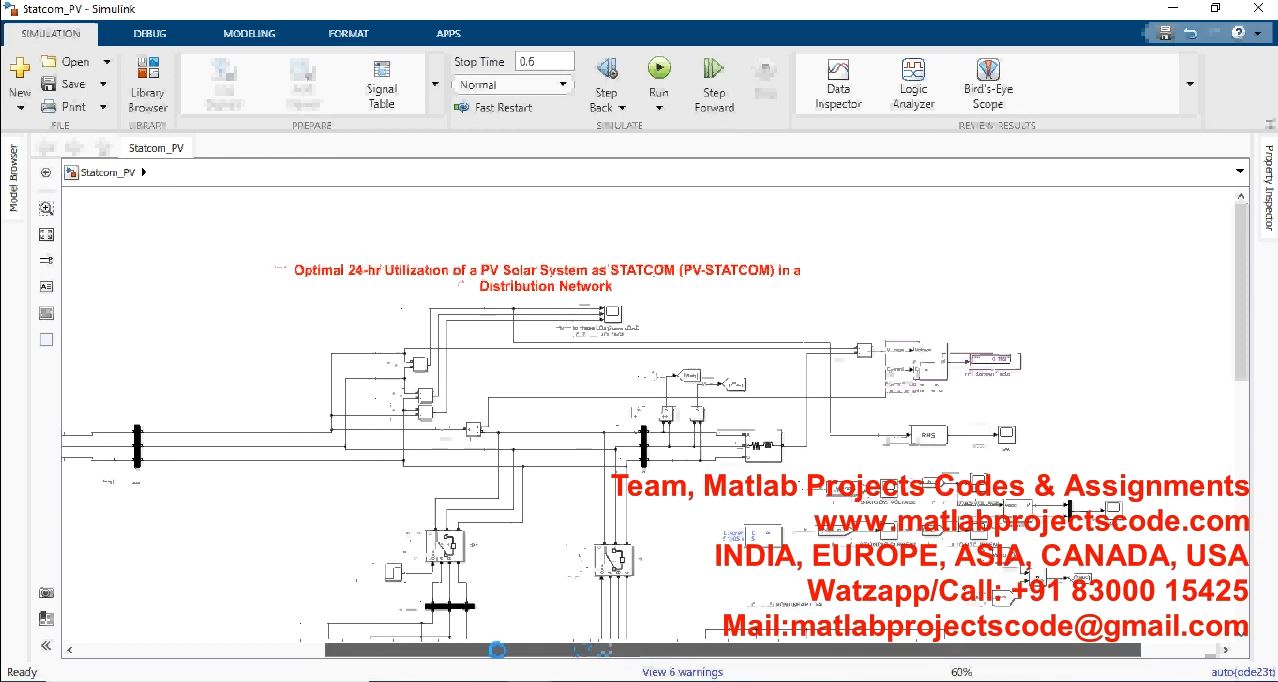Collapse the palette with double chevron icon

(x=46, y=646)
